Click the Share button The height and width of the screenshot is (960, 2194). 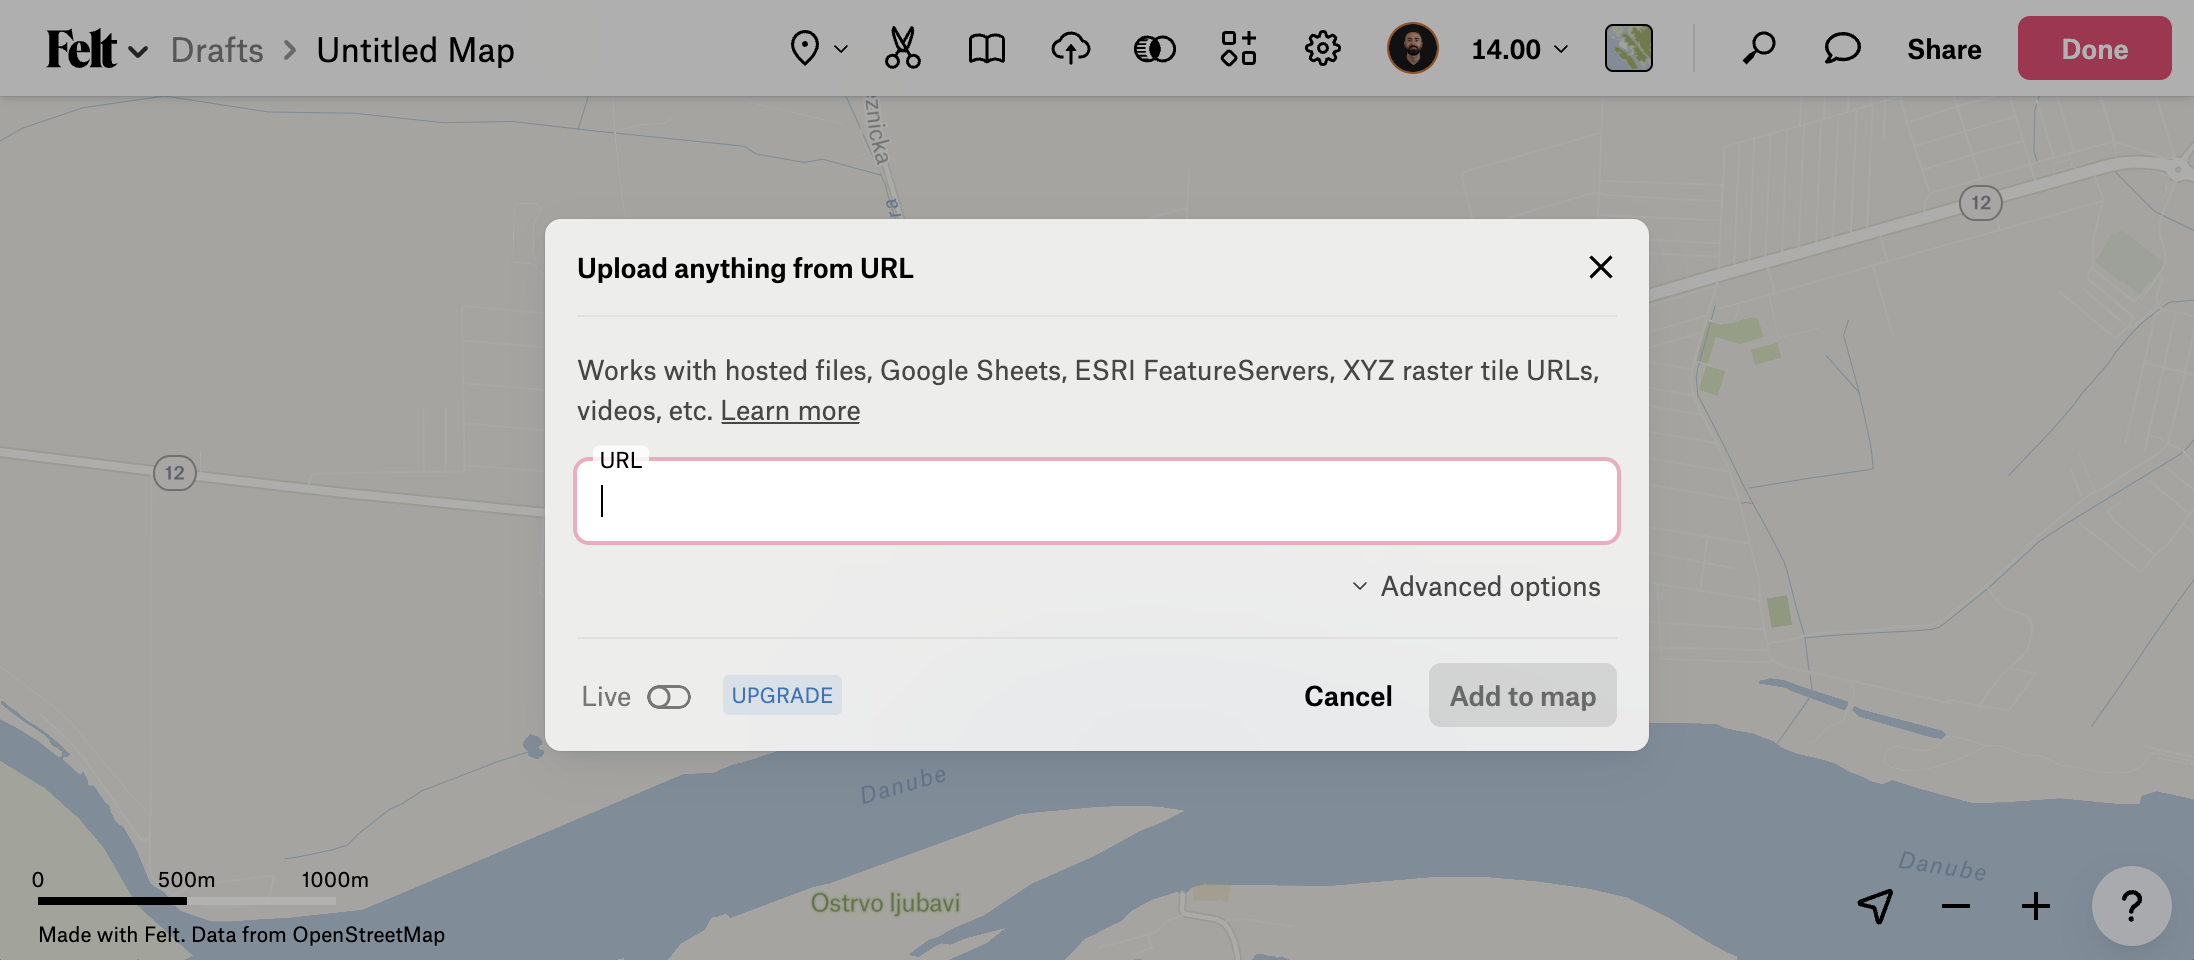coord(1944,49)
